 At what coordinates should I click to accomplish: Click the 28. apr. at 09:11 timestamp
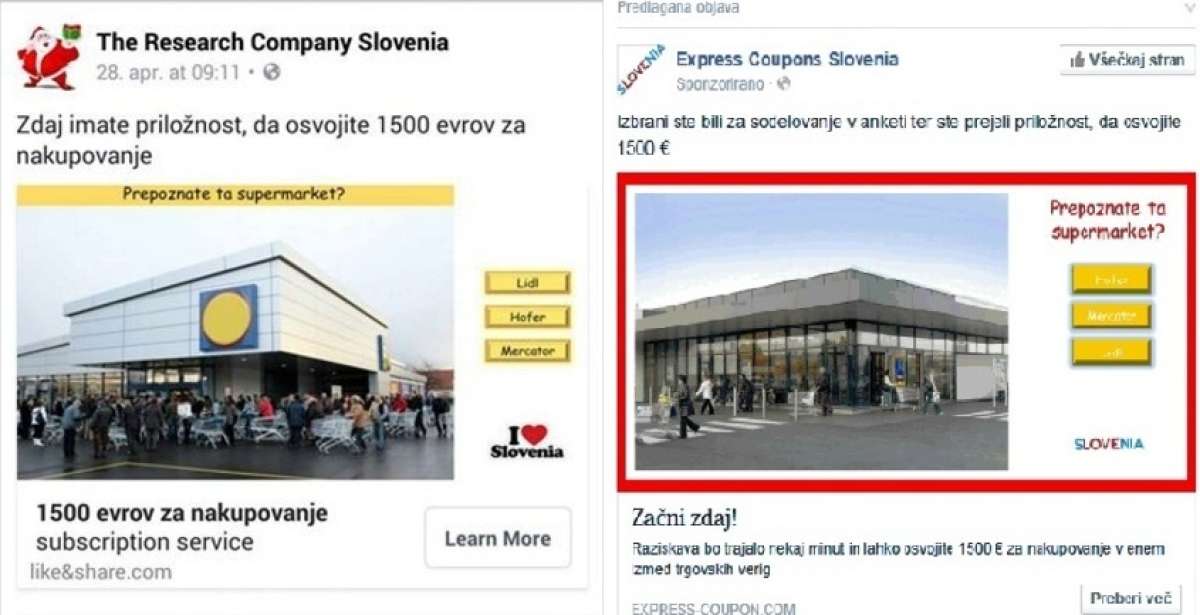[x=168, y=72]
